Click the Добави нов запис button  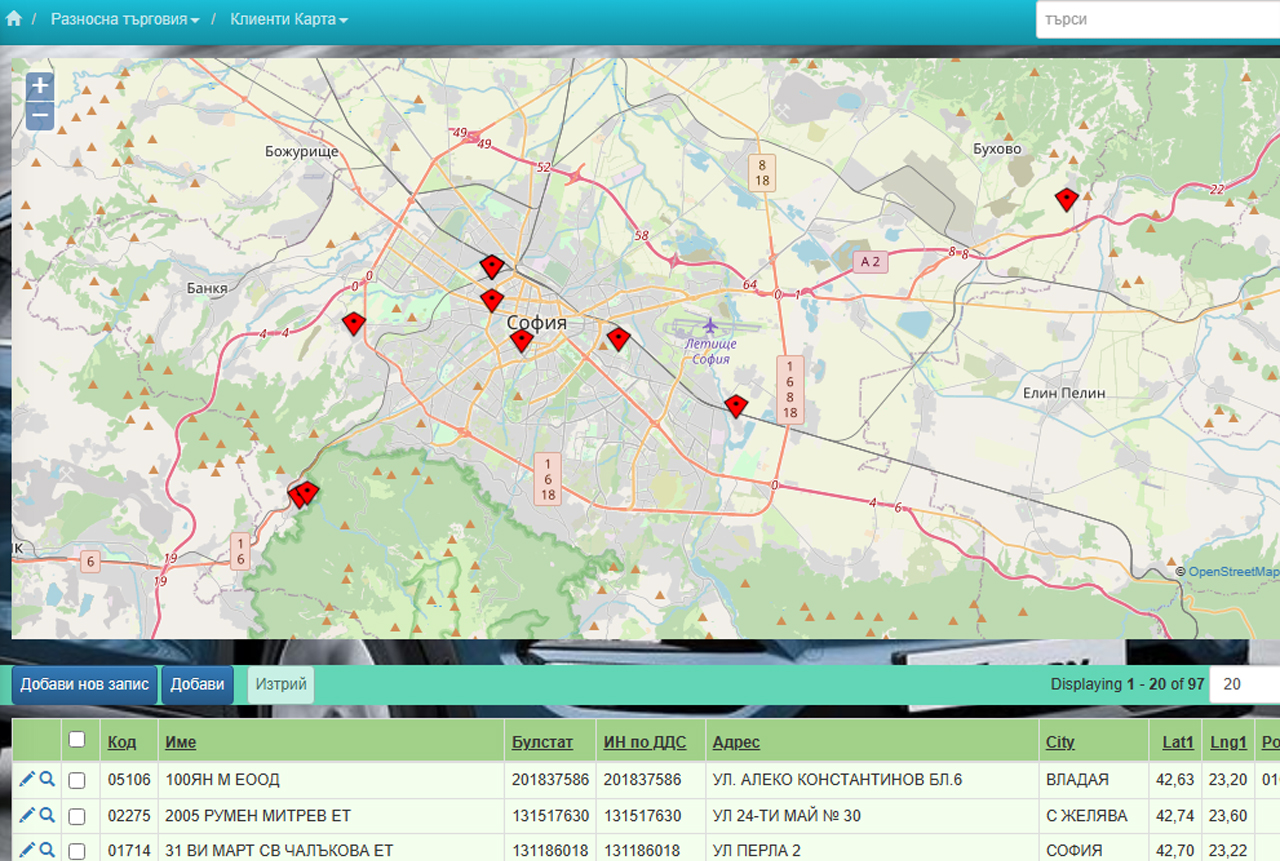85,685
